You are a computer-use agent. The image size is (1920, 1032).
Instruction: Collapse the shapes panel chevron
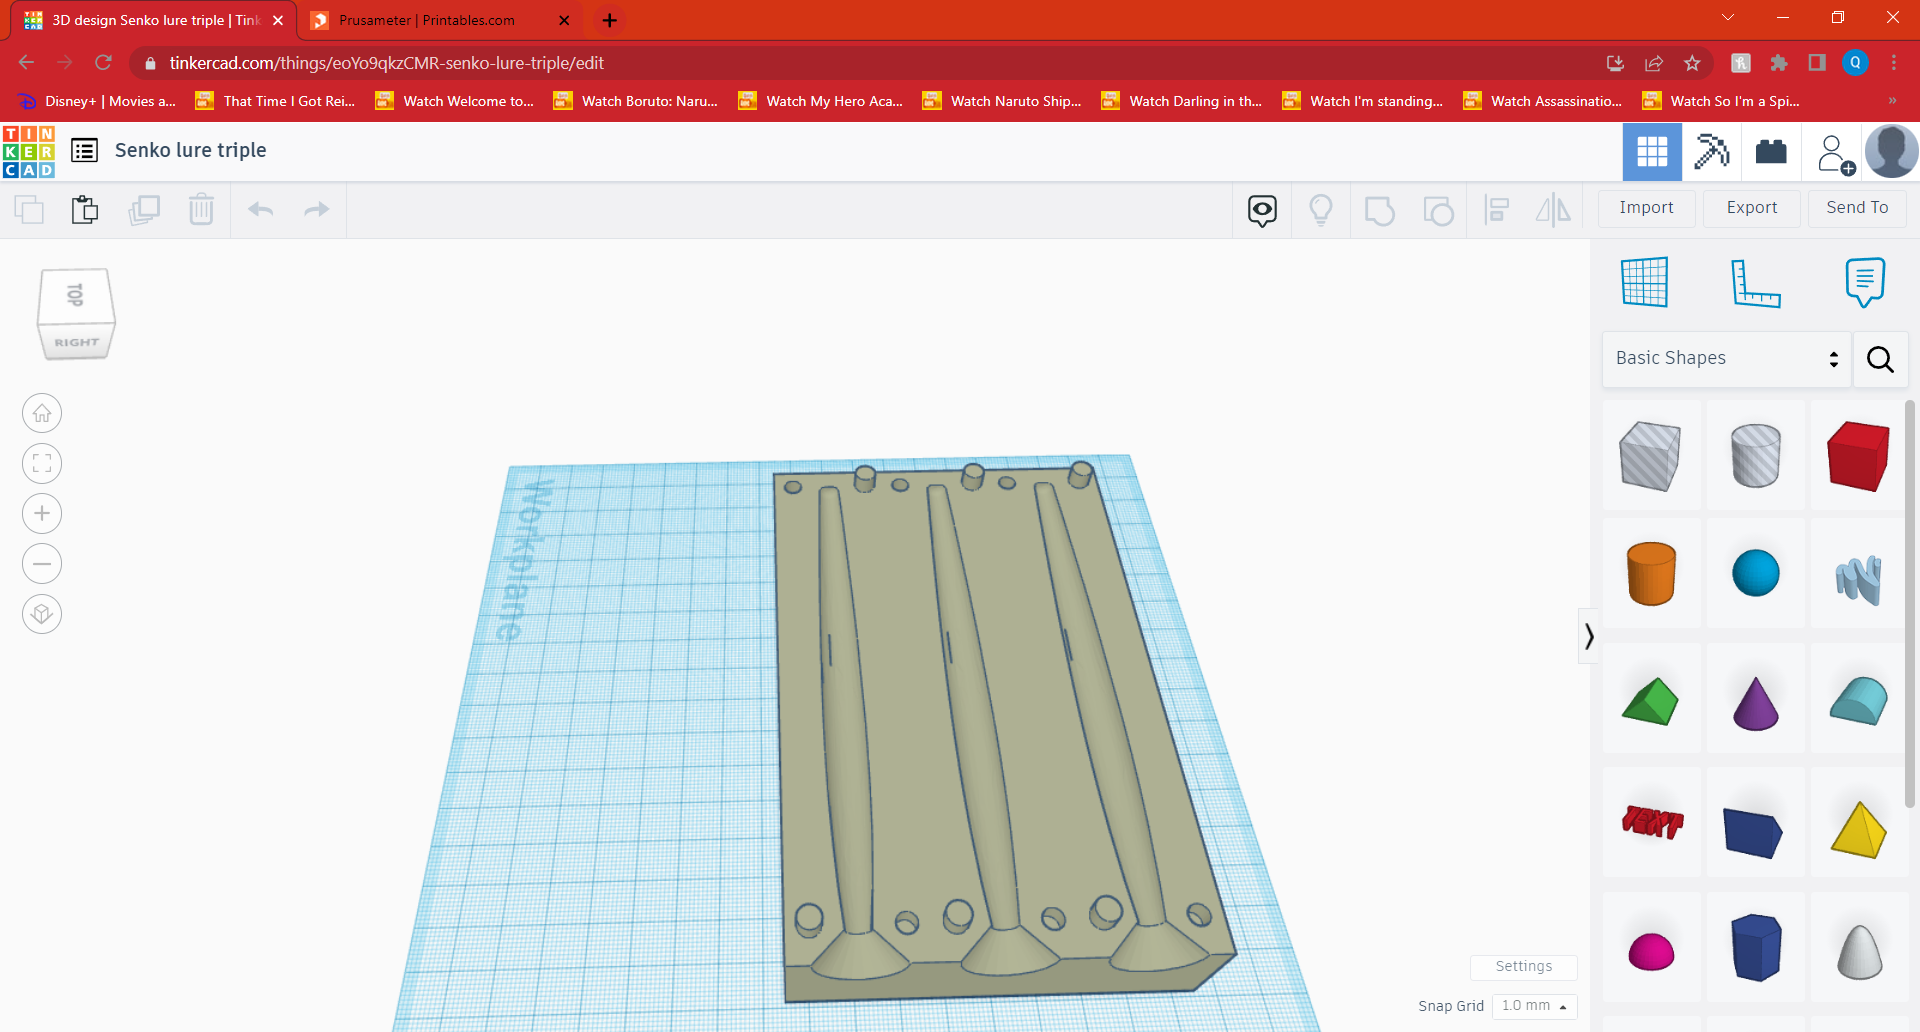[x=1589, y=636]
